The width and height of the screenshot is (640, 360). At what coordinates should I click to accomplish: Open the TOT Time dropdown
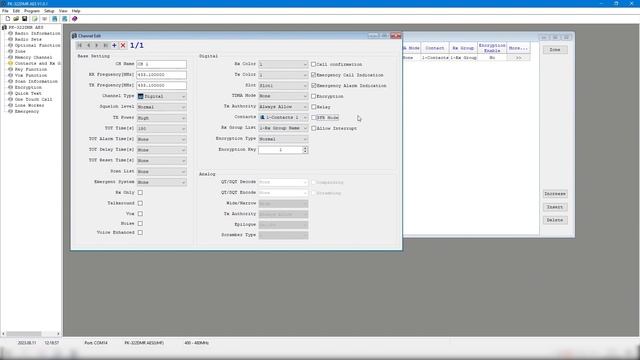click(162, 129)
